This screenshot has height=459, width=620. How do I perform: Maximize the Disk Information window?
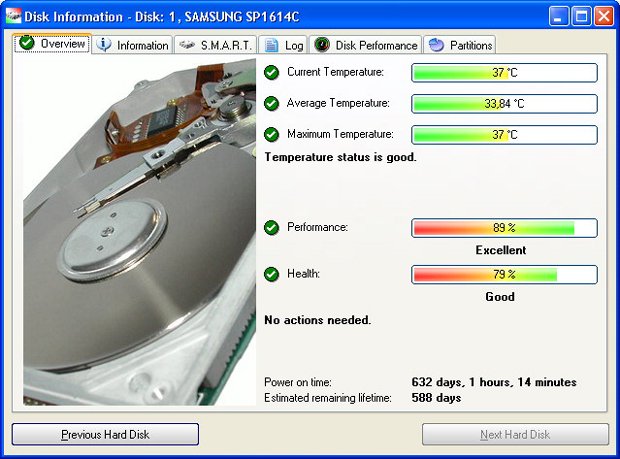pos(583,16)
